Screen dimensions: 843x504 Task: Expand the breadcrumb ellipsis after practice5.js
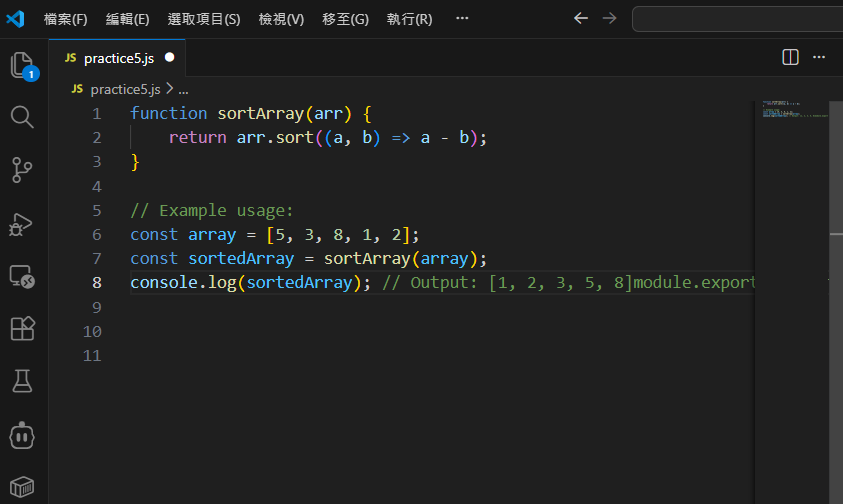tap(183, 89)
